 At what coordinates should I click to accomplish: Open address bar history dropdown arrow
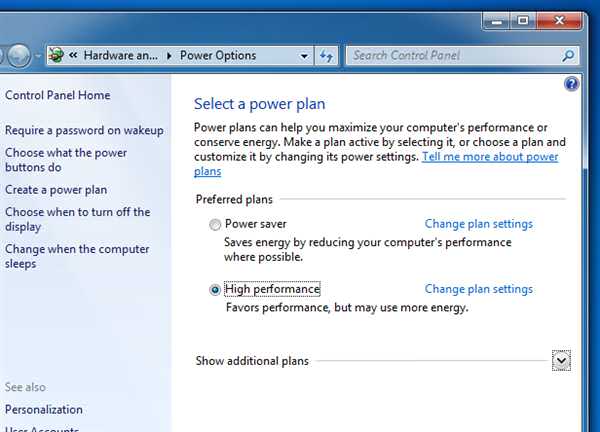[x=304, y=56]
